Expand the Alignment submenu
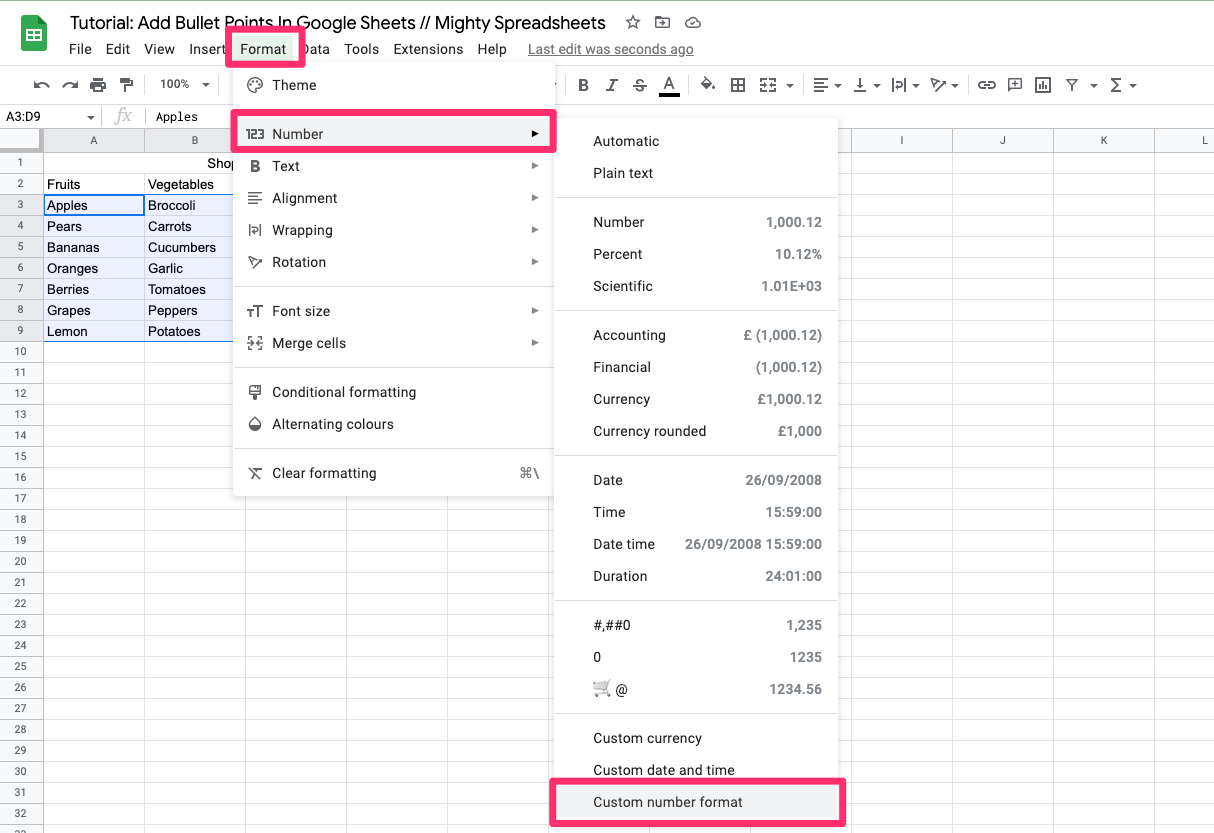 click(x=393, y=198)
